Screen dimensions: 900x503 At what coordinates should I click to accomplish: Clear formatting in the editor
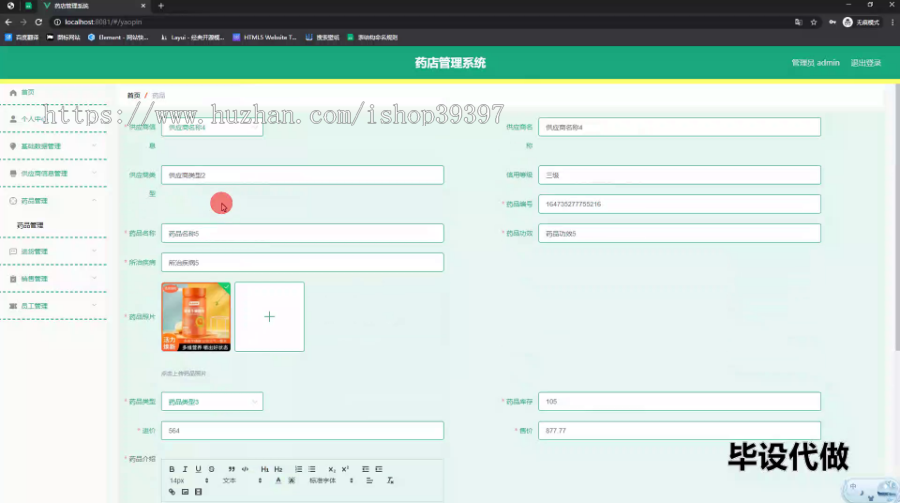(x=390, y=481)
